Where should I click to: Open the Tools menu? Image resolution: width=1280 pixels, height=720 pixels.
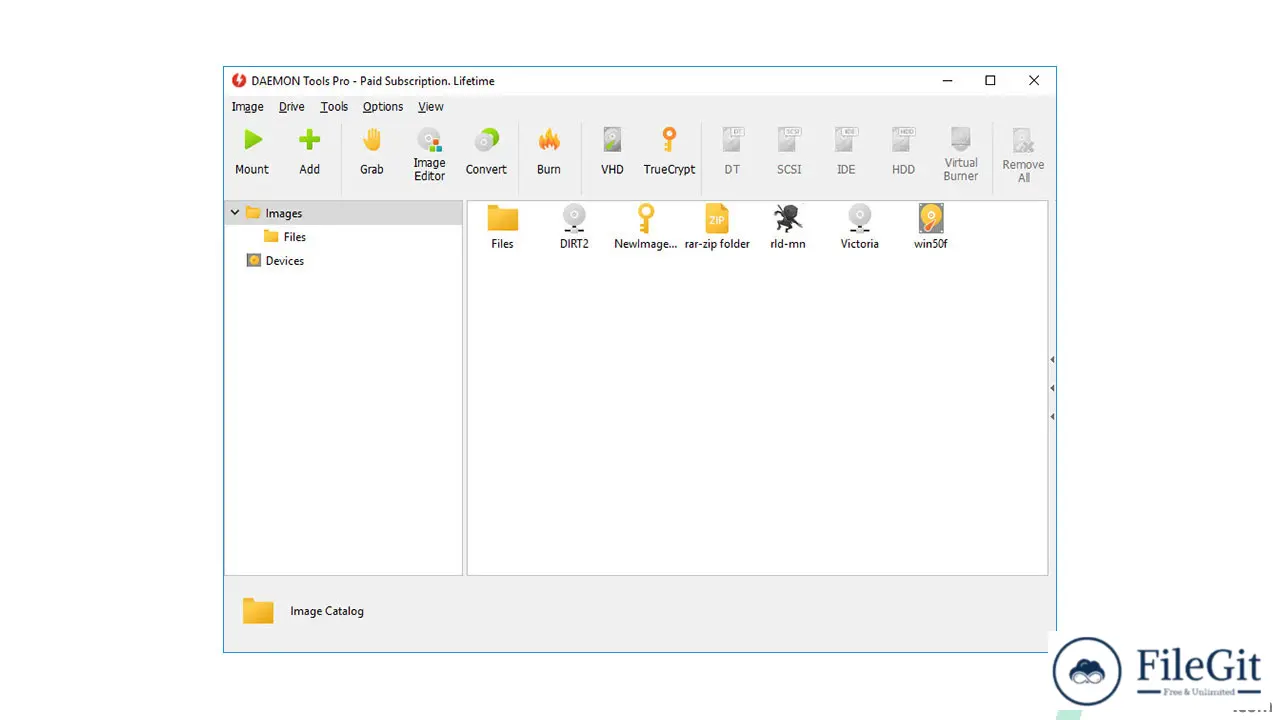(x=334, y=107)
